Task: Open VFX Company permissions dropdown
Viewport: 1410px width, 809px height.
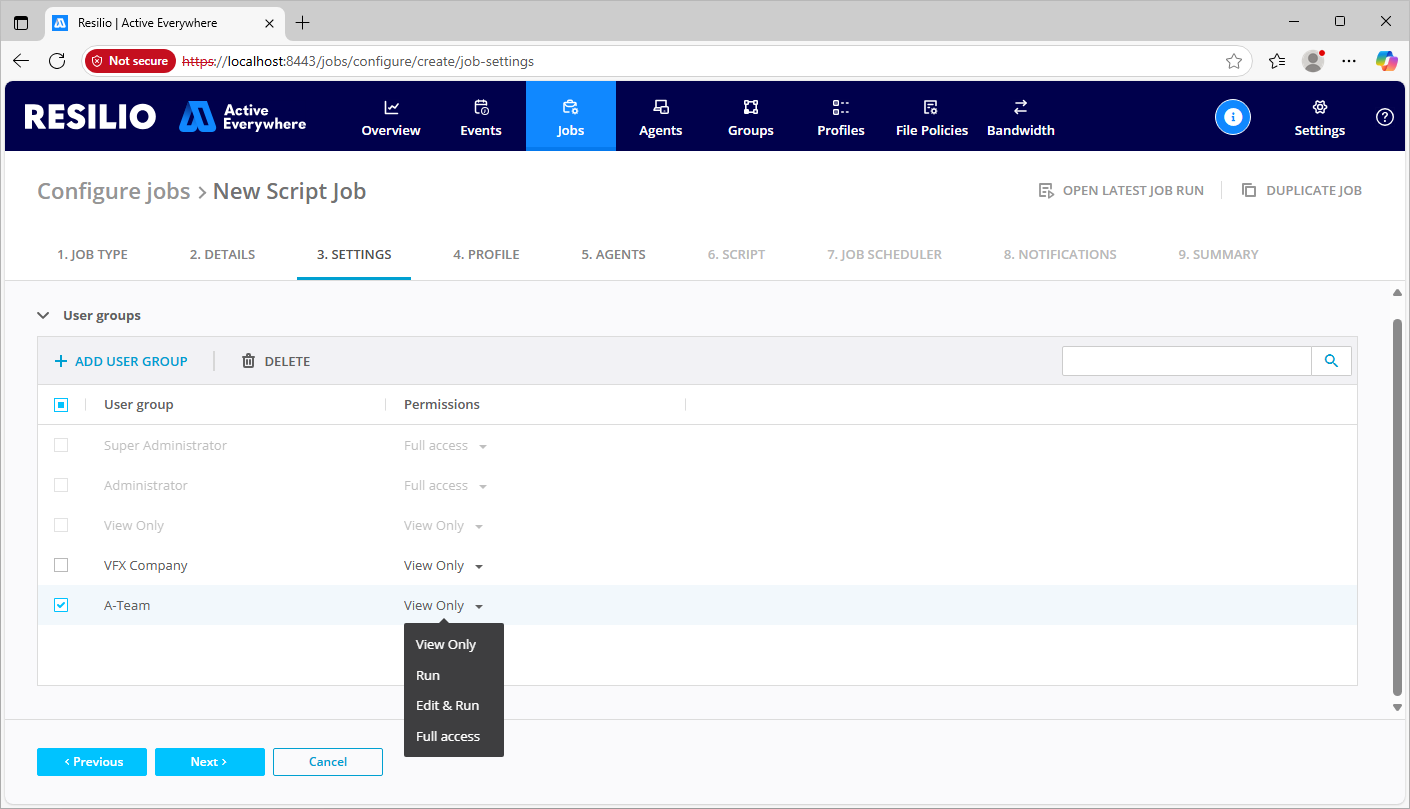Action: click(x=443, y=566)
